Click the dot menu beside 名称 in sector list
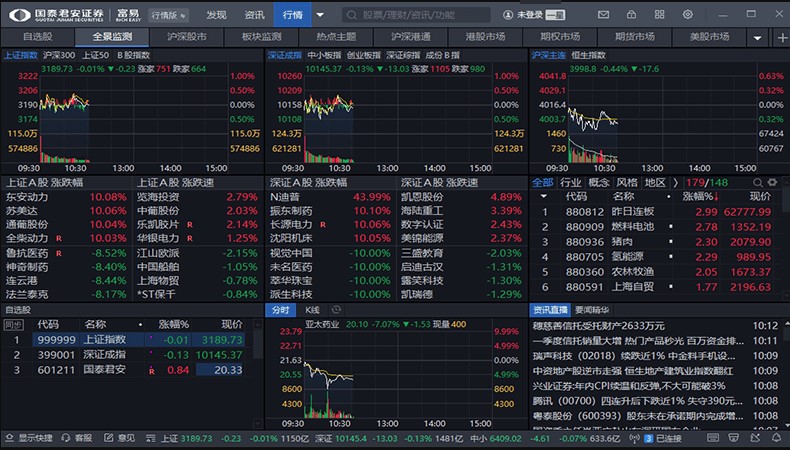790x450 pixels. pos(669,197)
